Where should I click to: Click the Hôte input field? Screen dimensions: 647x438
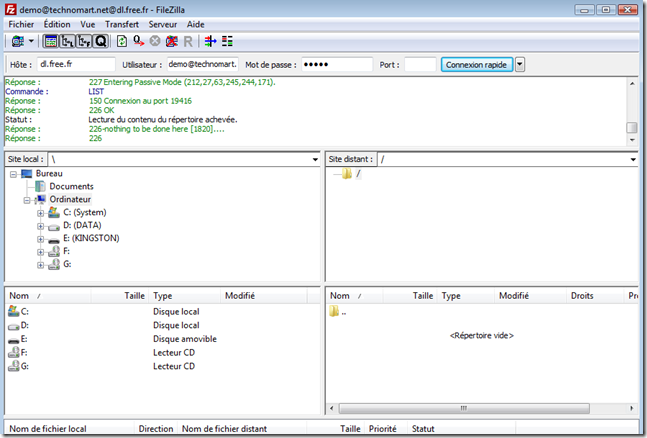(76, 64)
